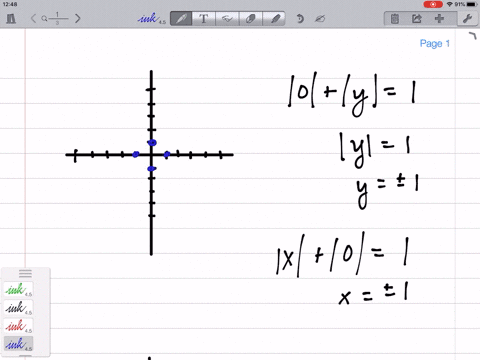480x360 pixels.
Task: Select the Text tool
Action: coord(204,18)
